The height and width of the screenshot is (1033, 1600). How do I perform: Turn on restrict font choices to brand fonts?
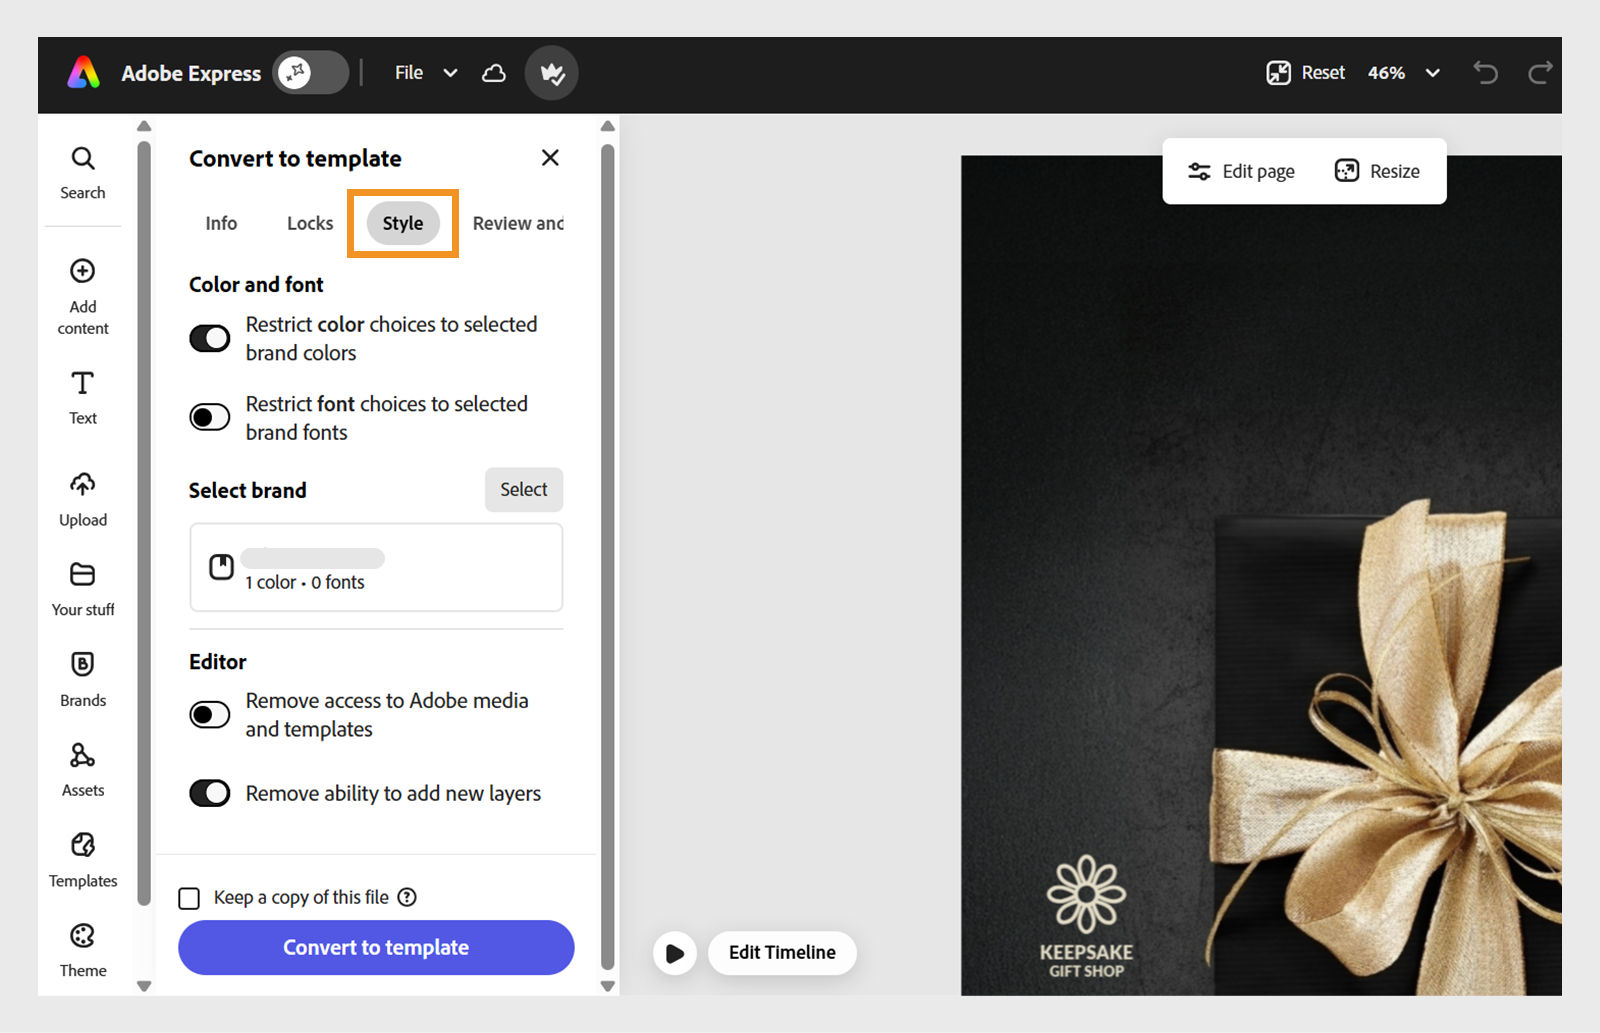click(209, 417)
